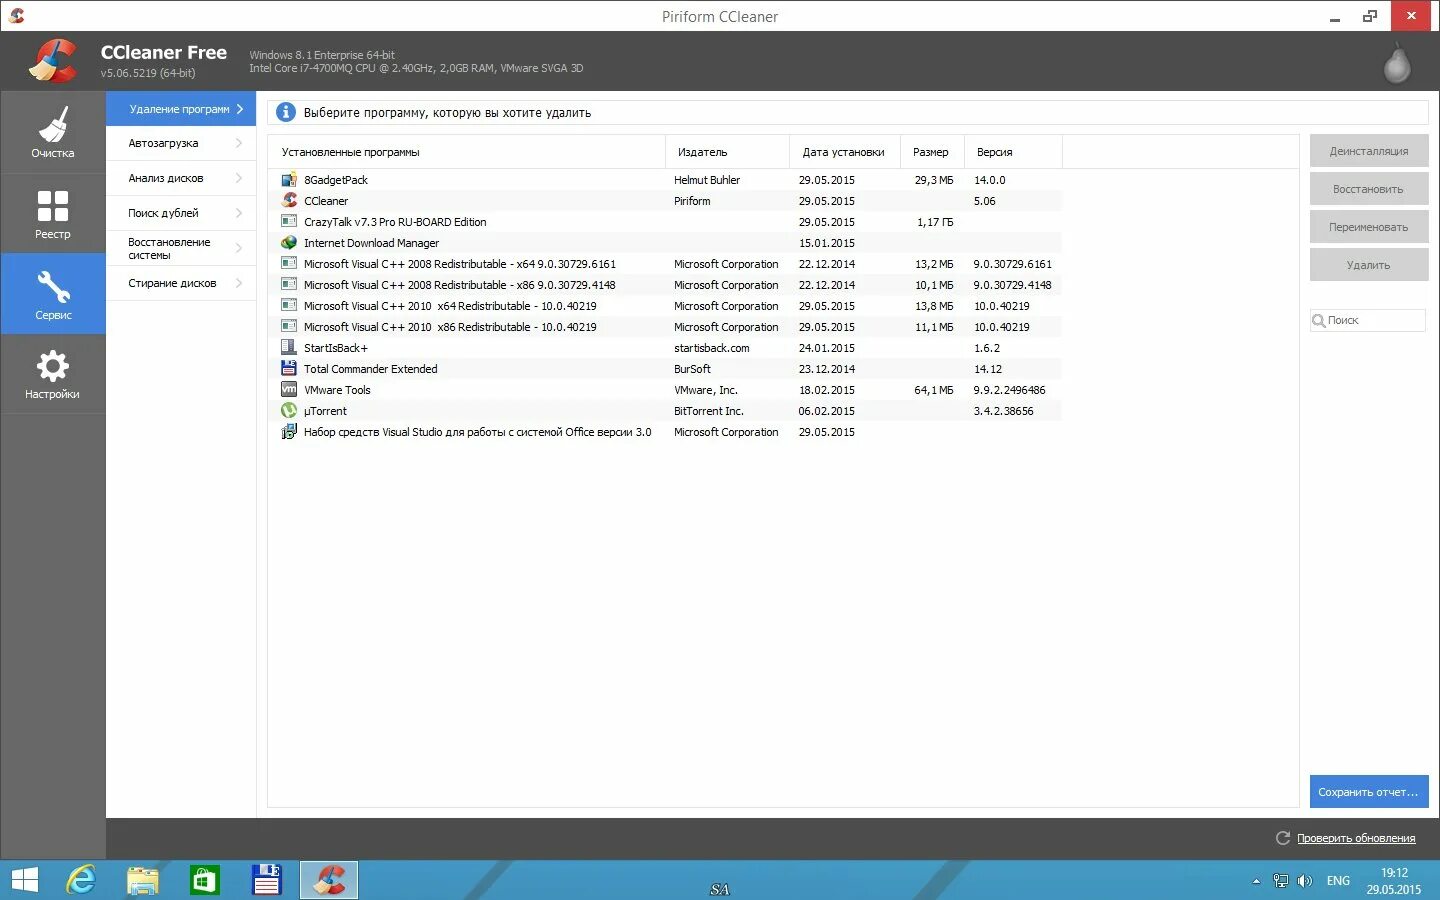Select the Удаление программ tab
Image resolution: width=1440 pixels, height=900 pixels.
point(181,109)
